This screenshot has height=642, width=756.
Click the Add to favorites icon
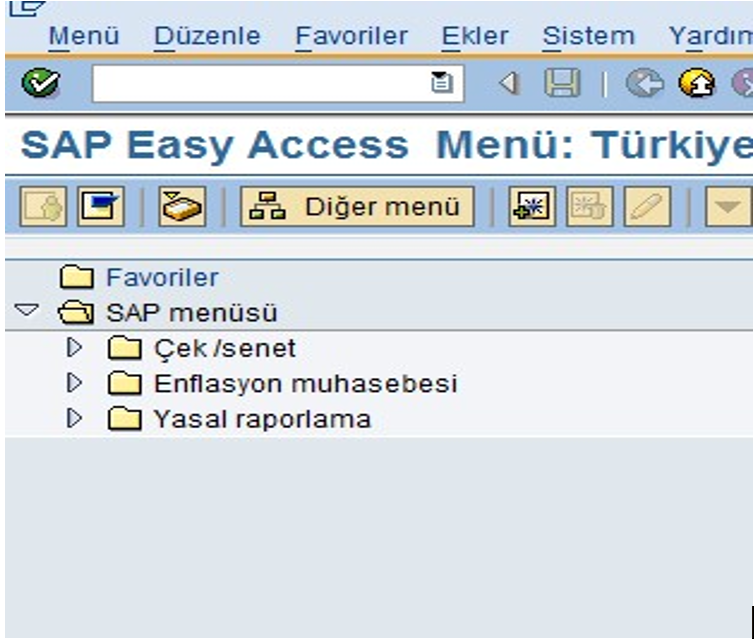click(532, 206)
